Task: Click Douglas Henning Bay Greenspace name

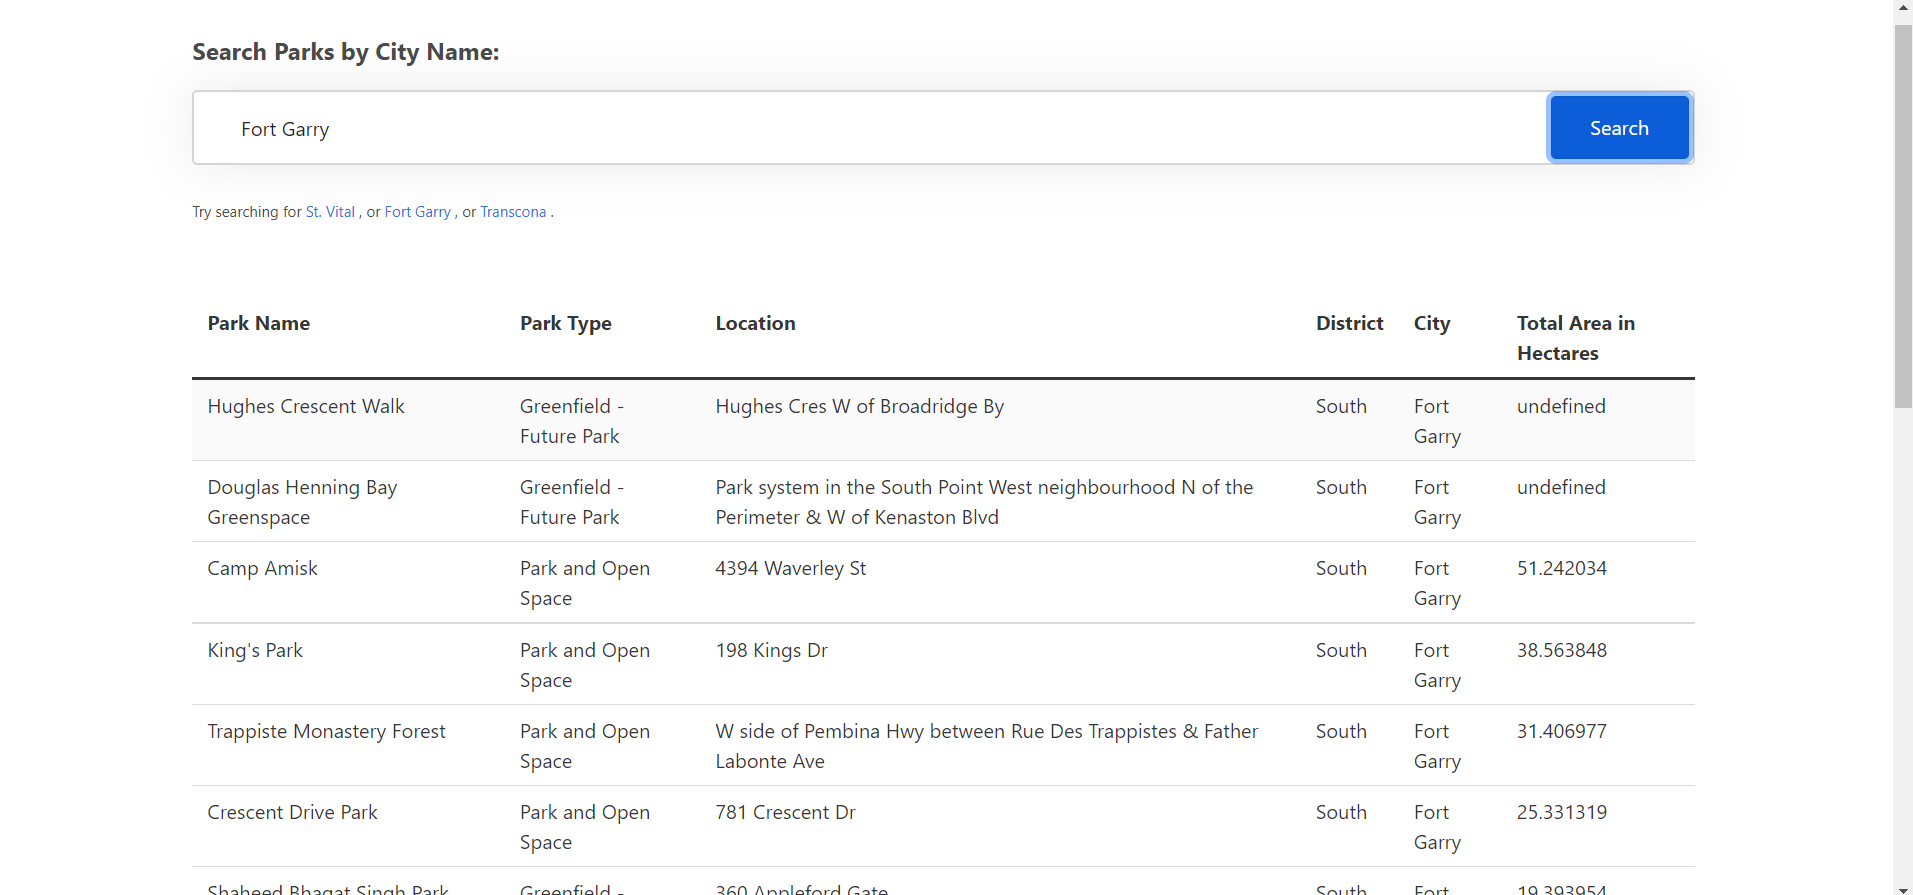Action: coord(302,502)
